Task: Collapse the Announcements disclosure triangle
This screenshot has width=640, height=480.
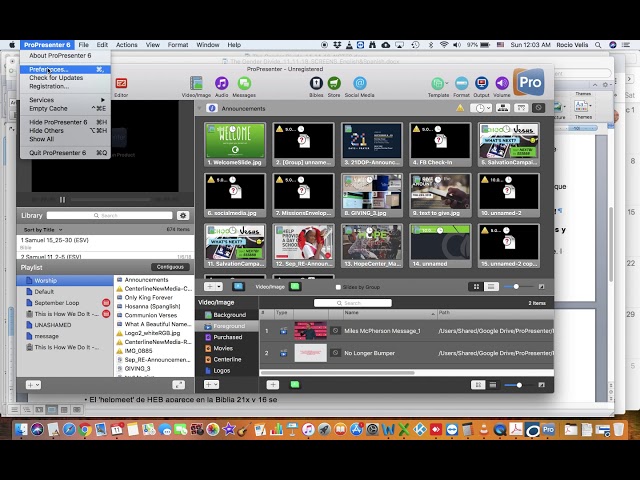Action: [200, 108]
